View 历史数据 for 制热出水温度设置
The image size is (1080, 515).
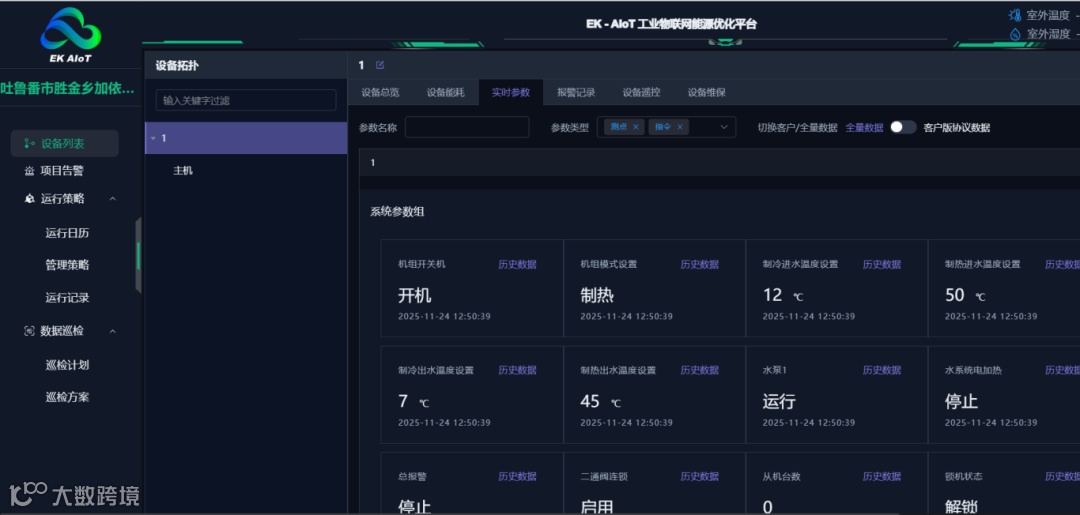point(700,370)
